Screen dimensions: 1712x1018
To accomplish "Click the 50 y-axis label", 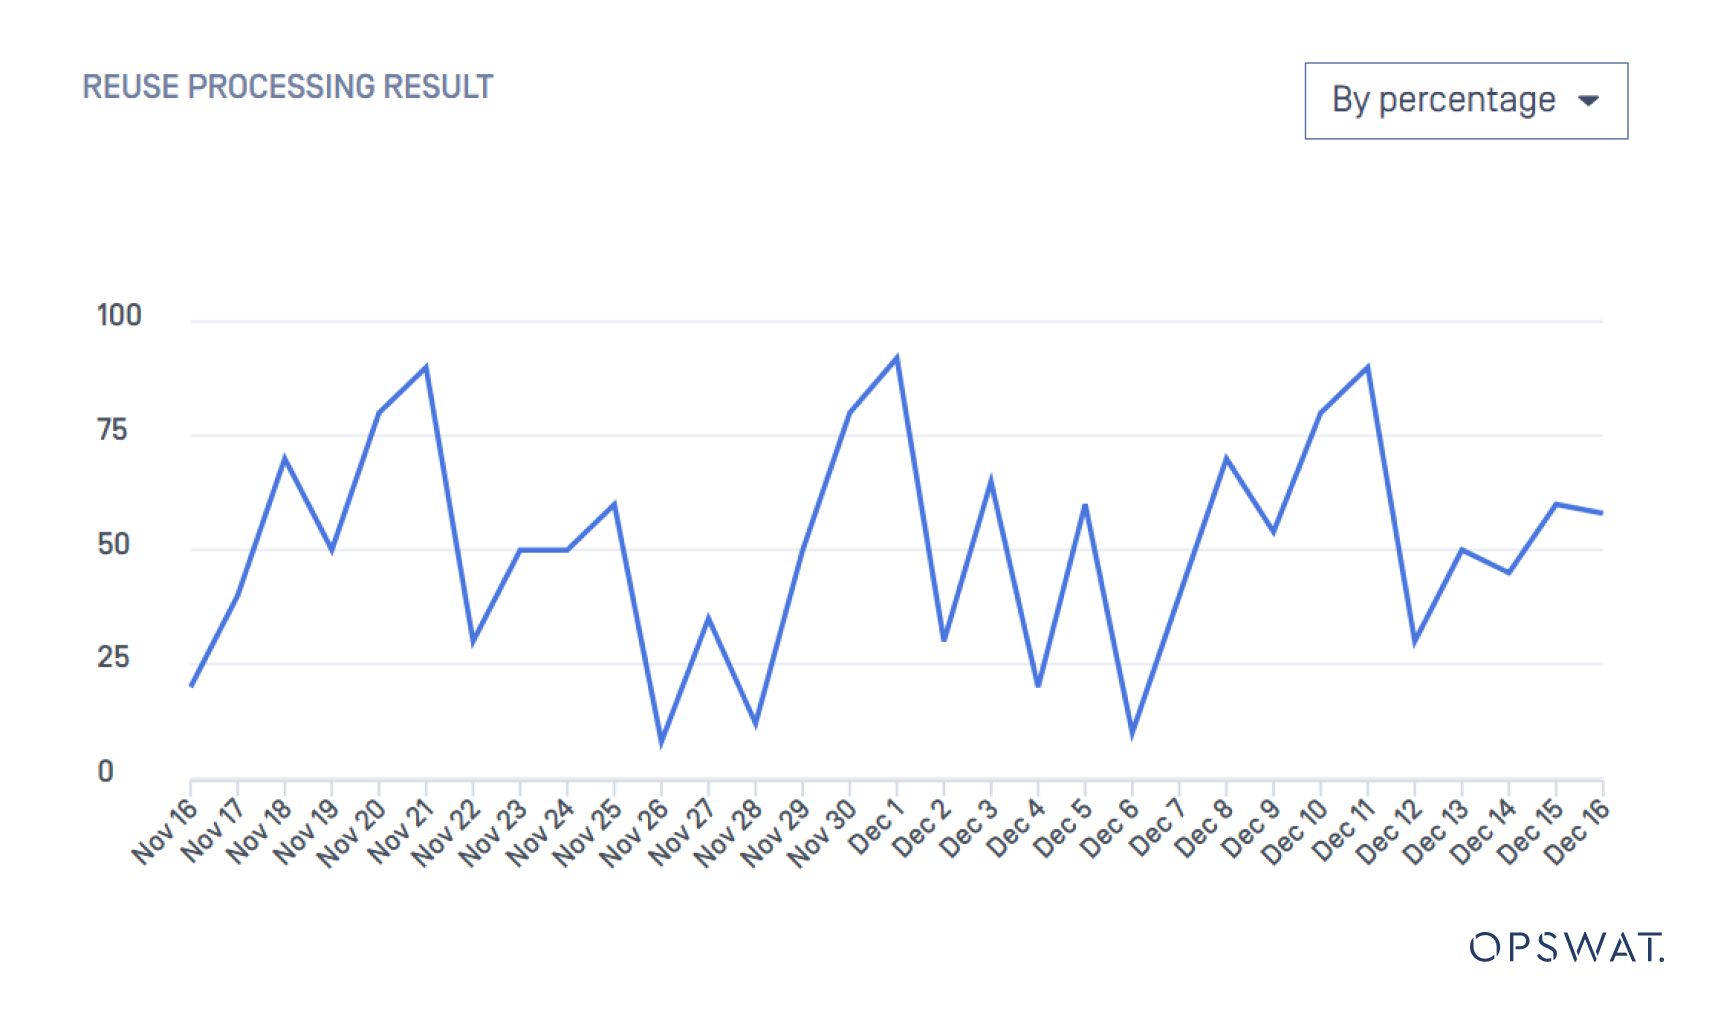I will (x=114, y=545).
